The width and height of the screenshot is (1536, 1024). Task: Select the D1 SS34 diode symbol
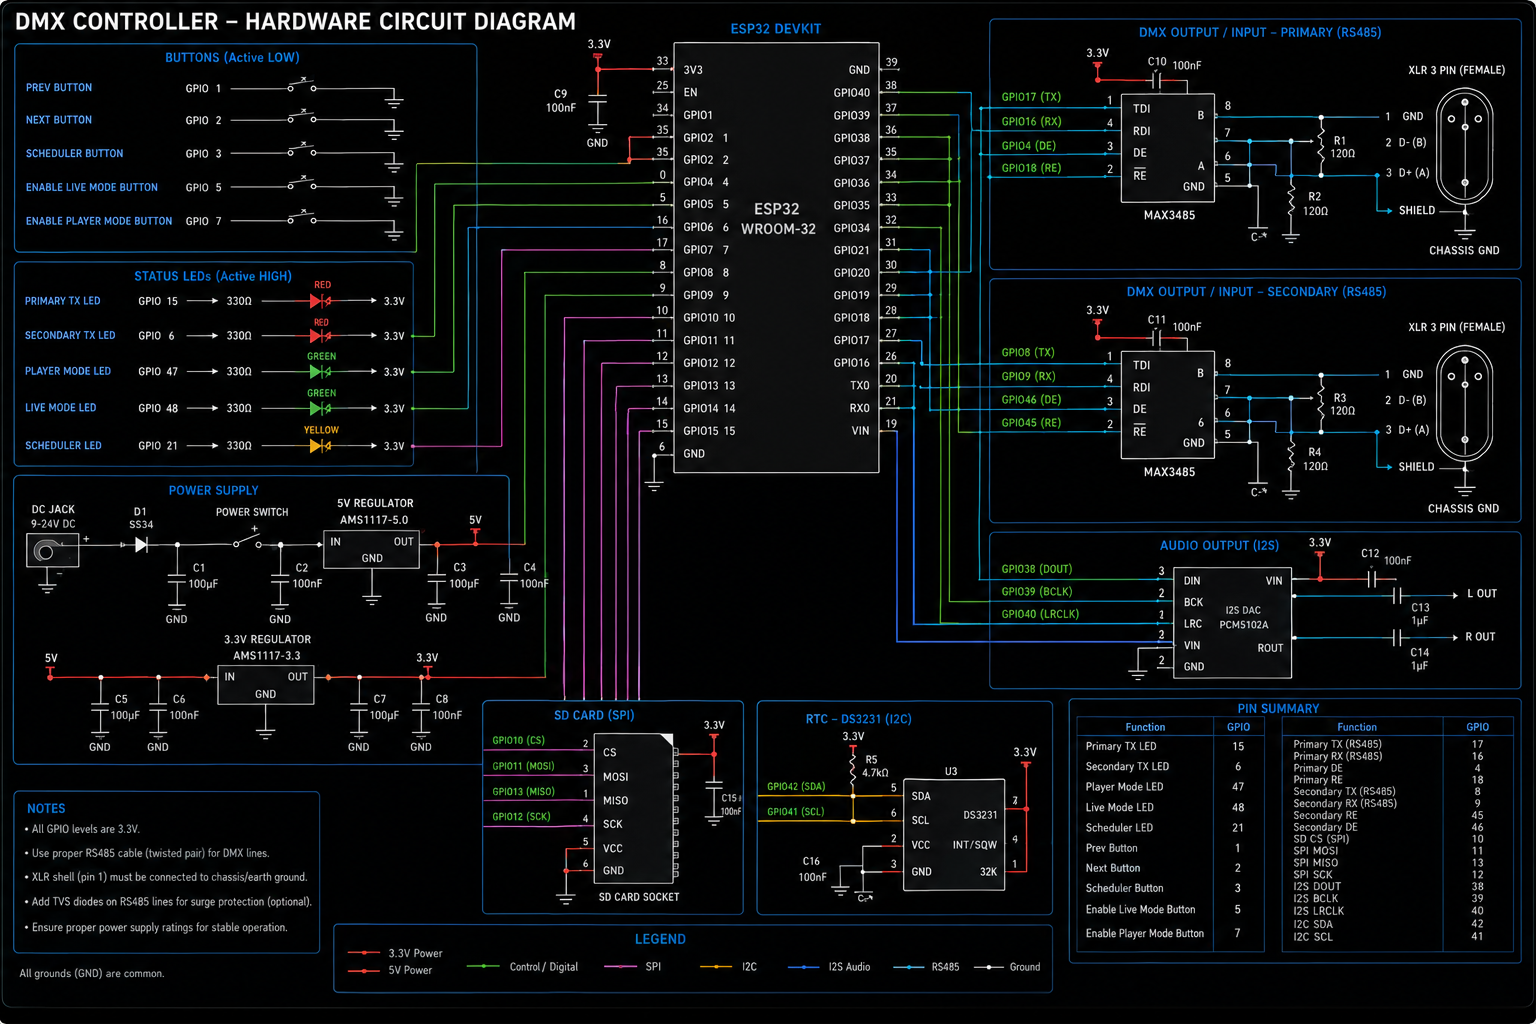141,545
